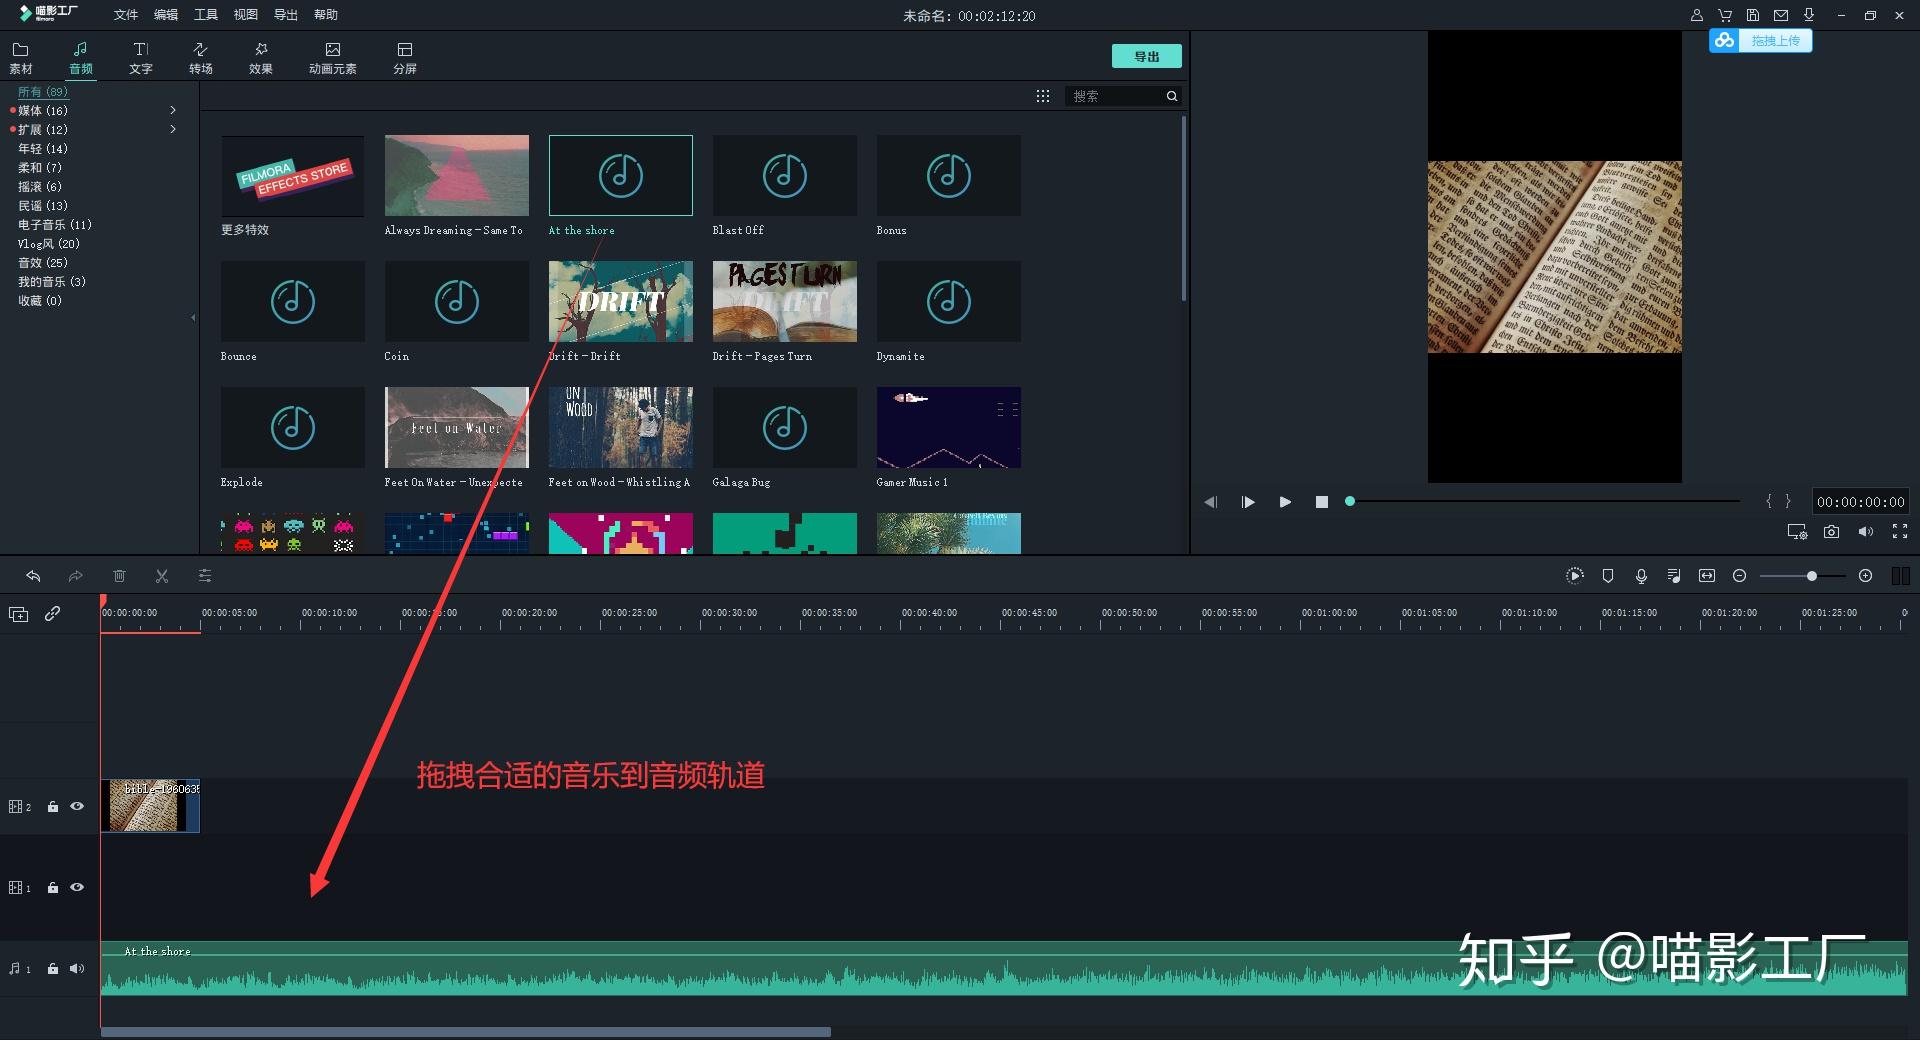Click the scissors split icon

point(162,576)
